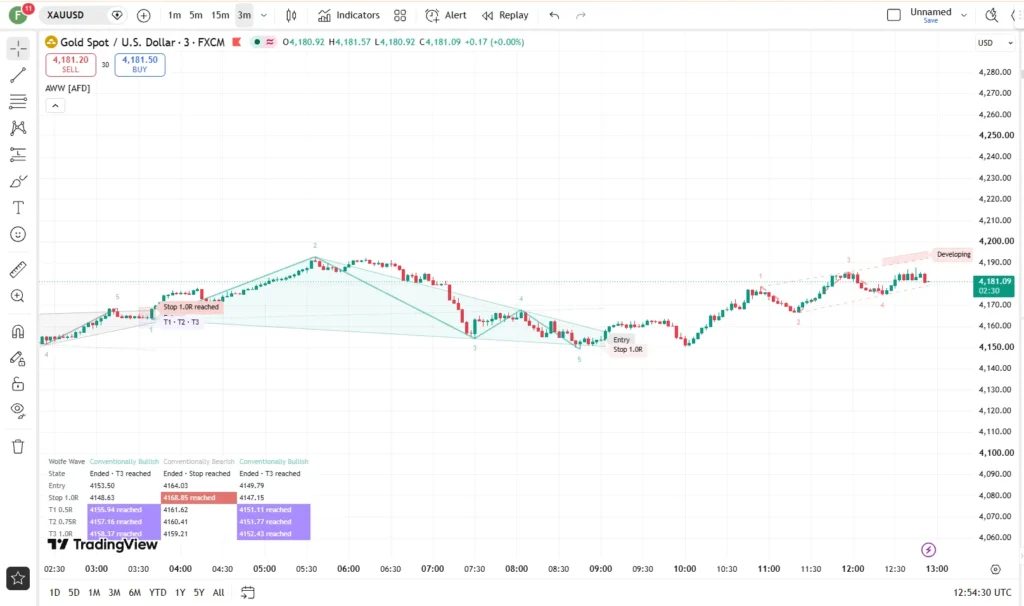
Task: Start bar Replay mode
Action: click(x=505, y=15)
